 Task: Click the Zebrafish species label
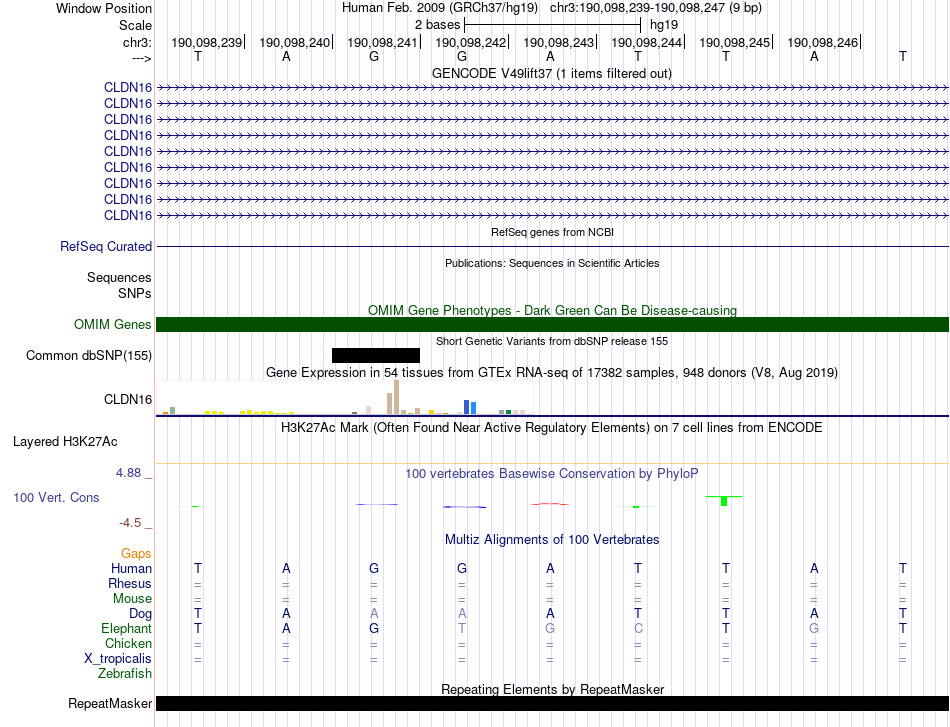point(125,673)
